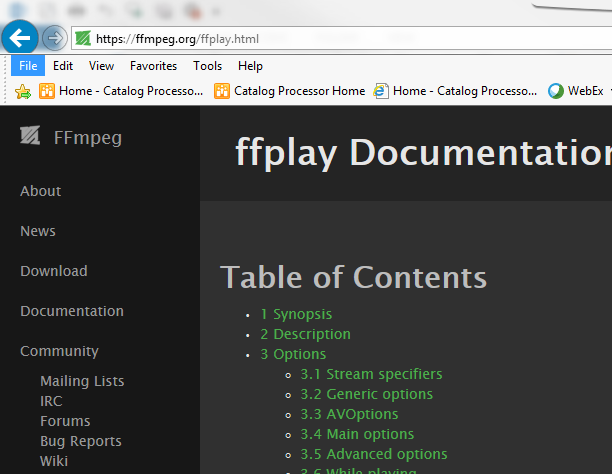The image size is (612, 474).
Task: Open the Bug Reports link
Action: click(x=81, y=441)
